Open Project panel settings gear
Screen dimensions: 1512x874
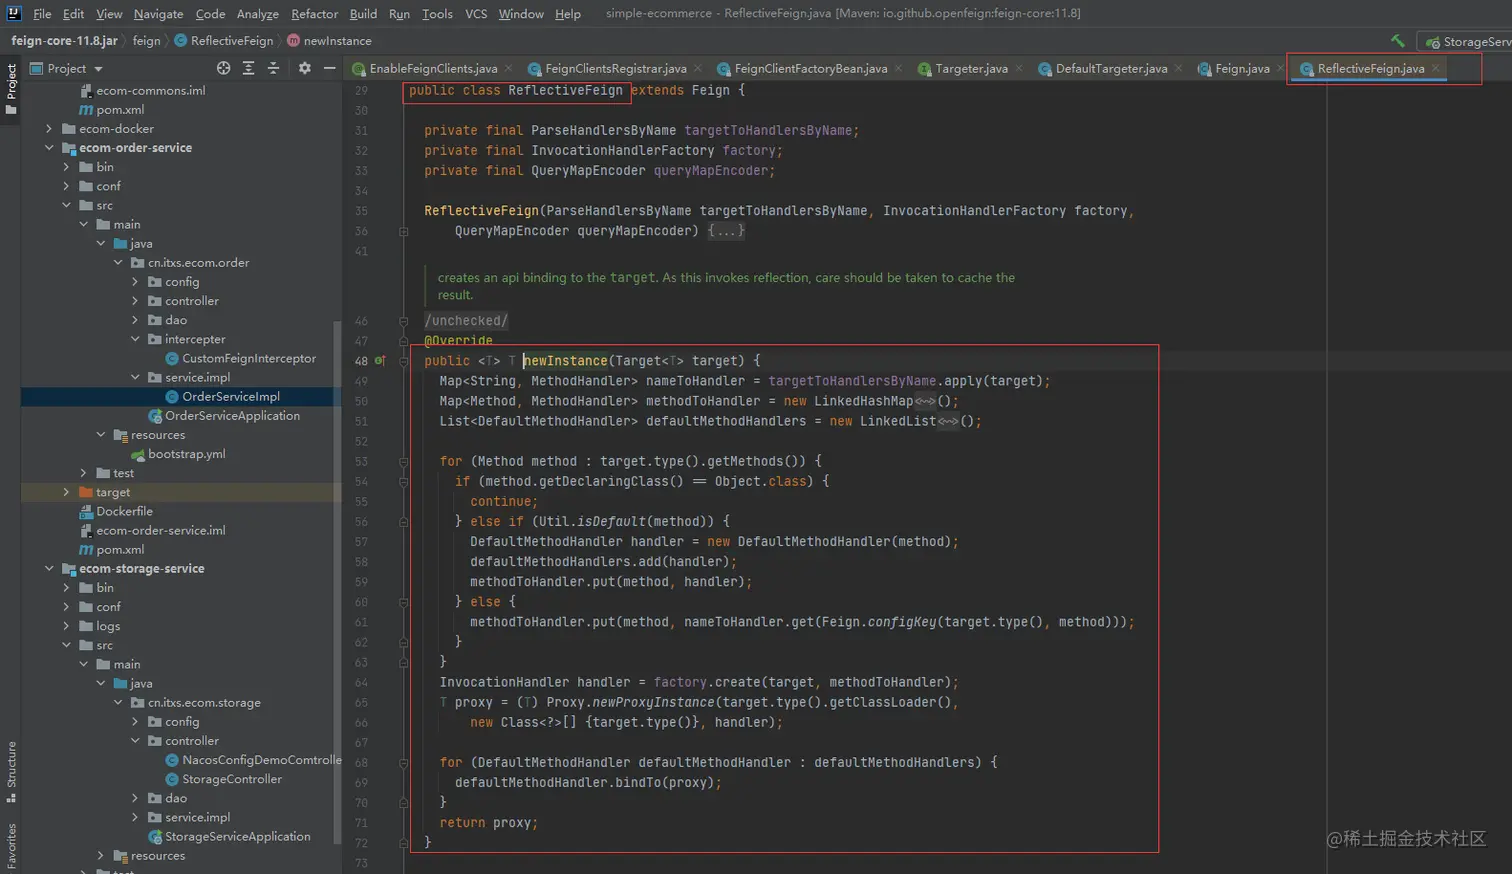coord(305,68)
